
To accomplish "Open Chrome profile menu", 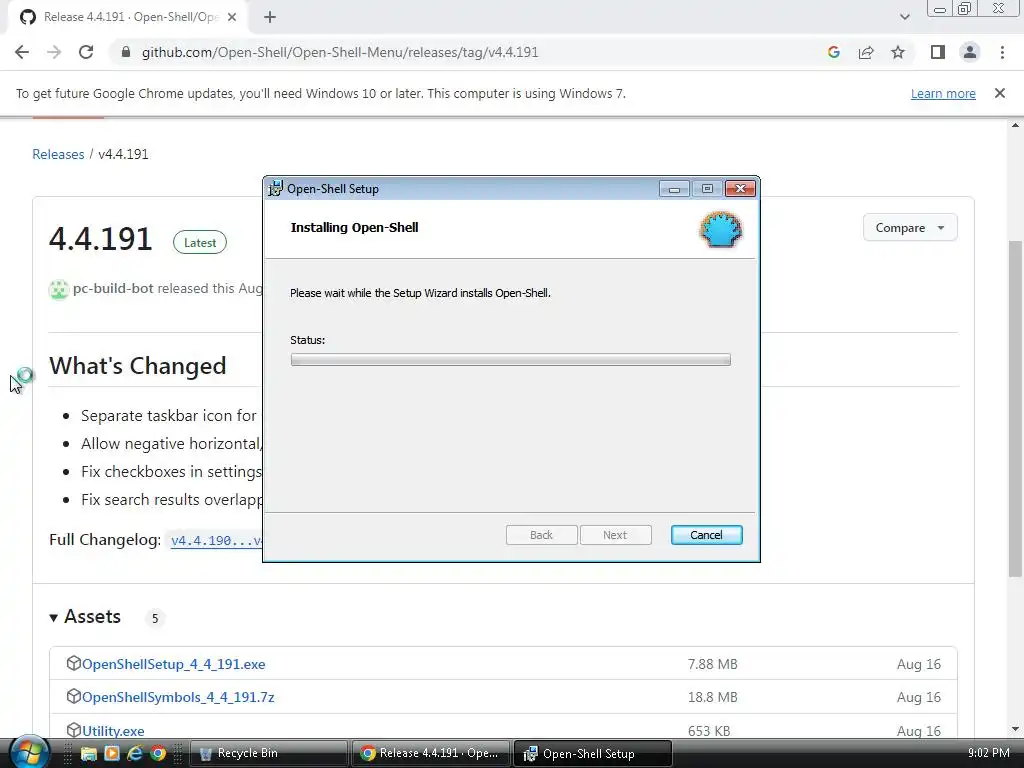I will pyautogui.click(x=970, y=52).
